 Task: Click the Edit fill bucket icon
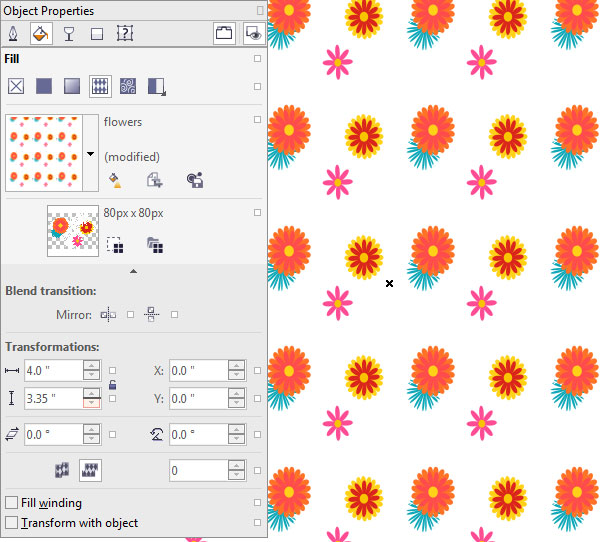(115, 180)
